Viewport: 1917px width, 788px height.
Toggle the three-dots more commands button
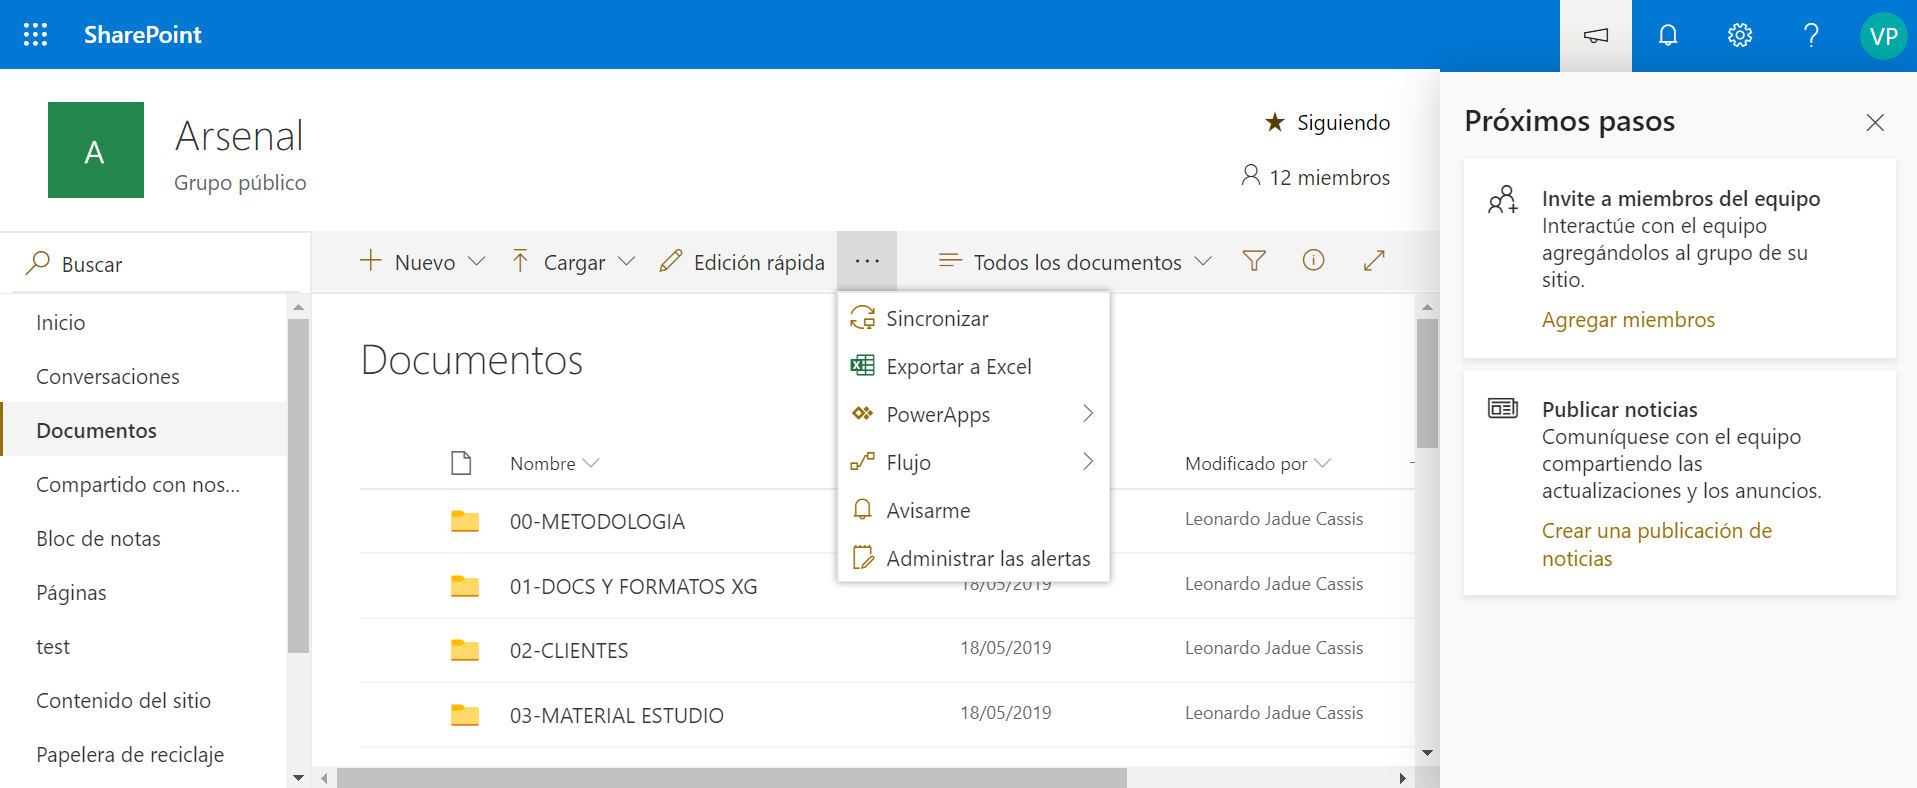point(867,261)
